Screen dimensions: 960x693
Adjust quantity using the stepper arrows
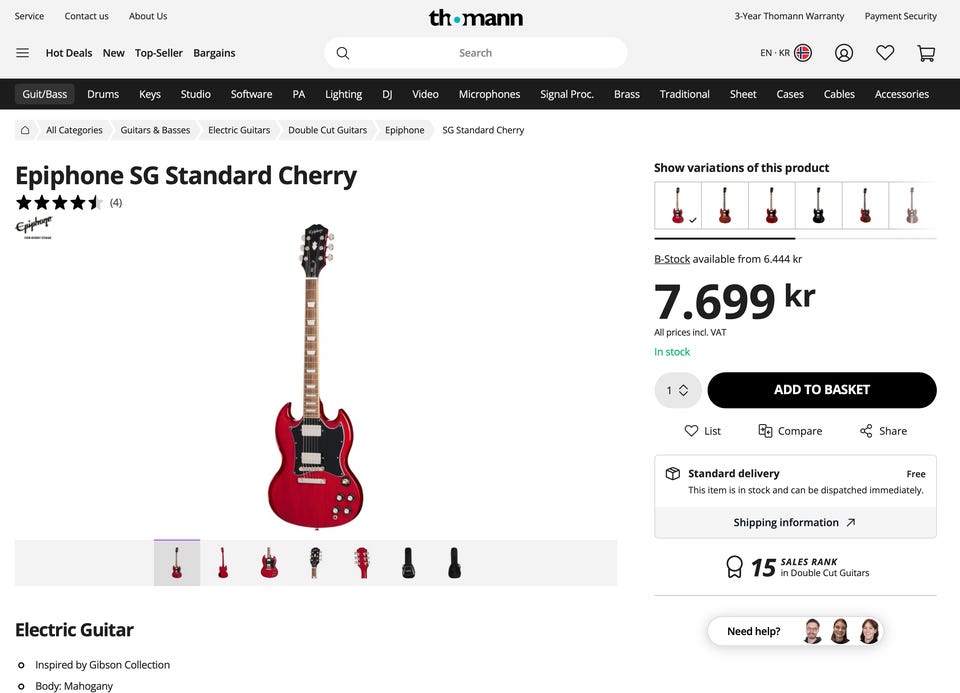[x=683, y=390]
